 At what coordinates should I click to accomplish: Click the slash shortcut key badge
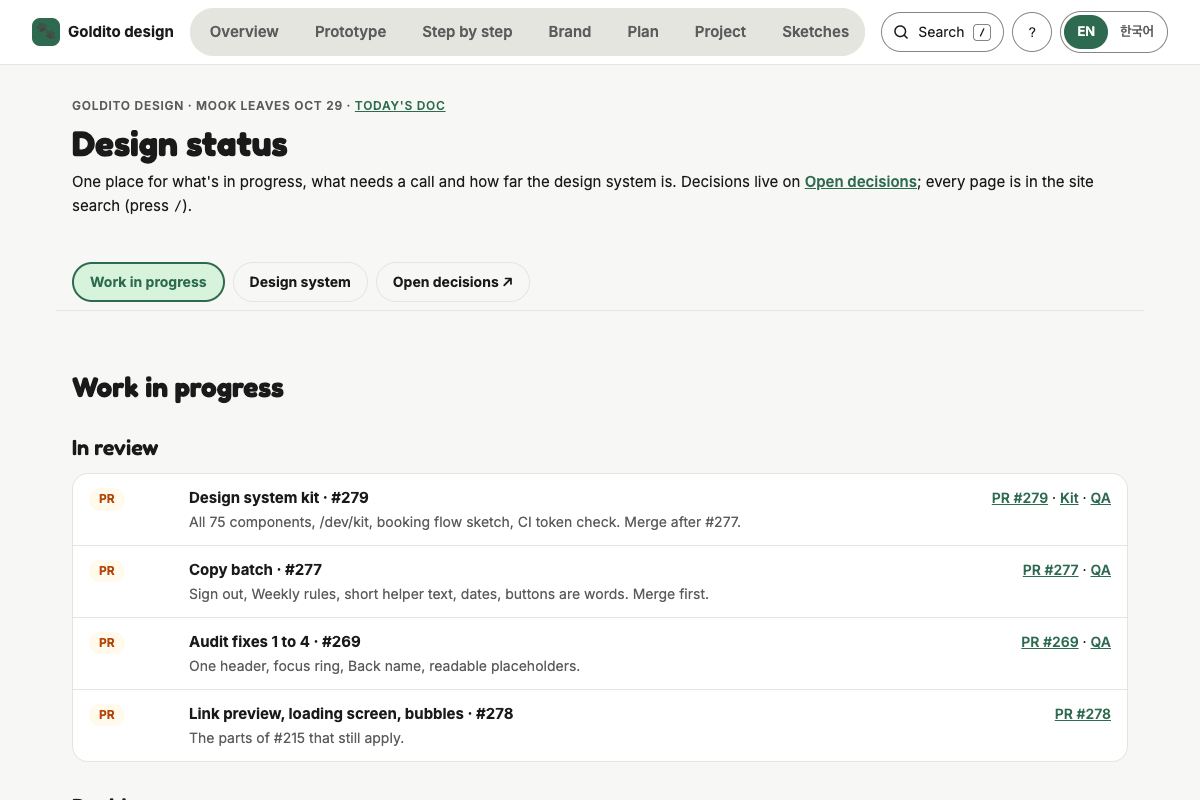[x=982, y=32]
